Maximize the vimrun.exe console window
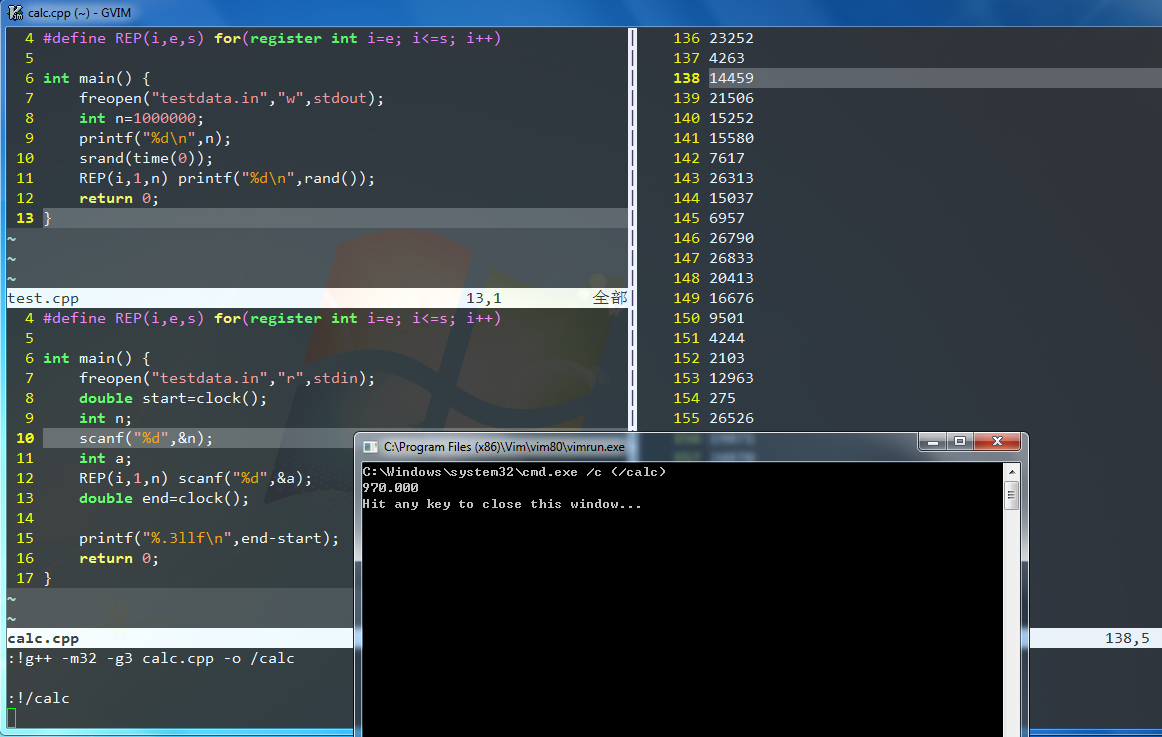Viewport: 1162px width, 737px height. click(x=960, y=442)
